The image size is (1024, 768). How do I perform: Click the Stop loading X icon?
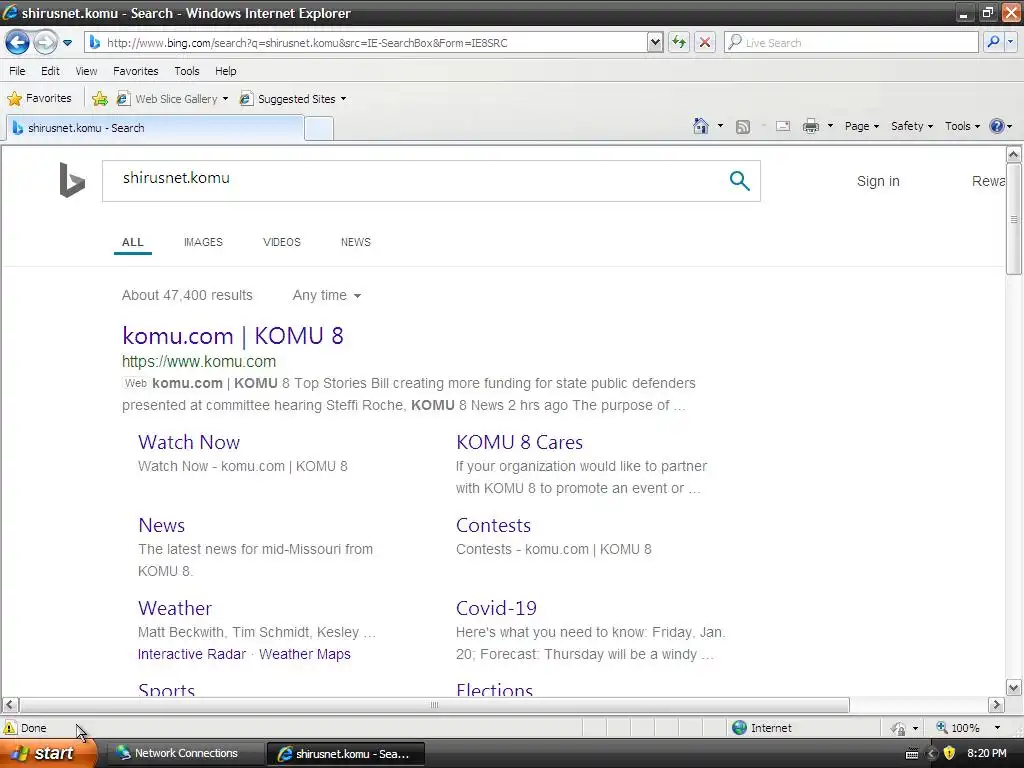[x=705, y=42]
